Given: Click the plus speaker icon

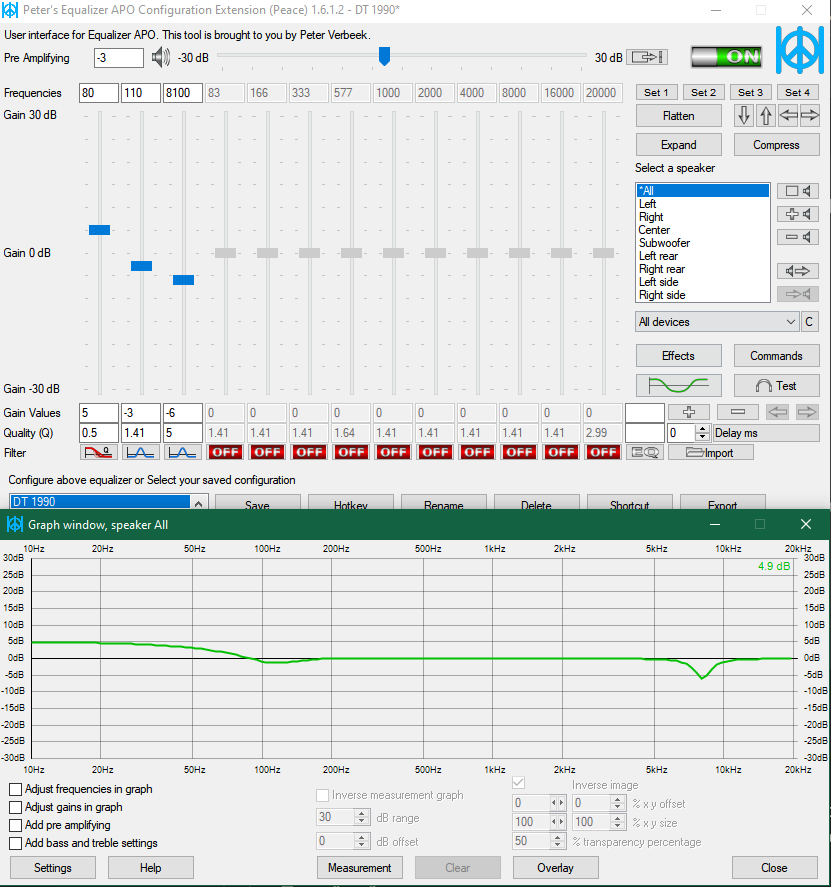Looking at the screenshot, I should (798, 214).
